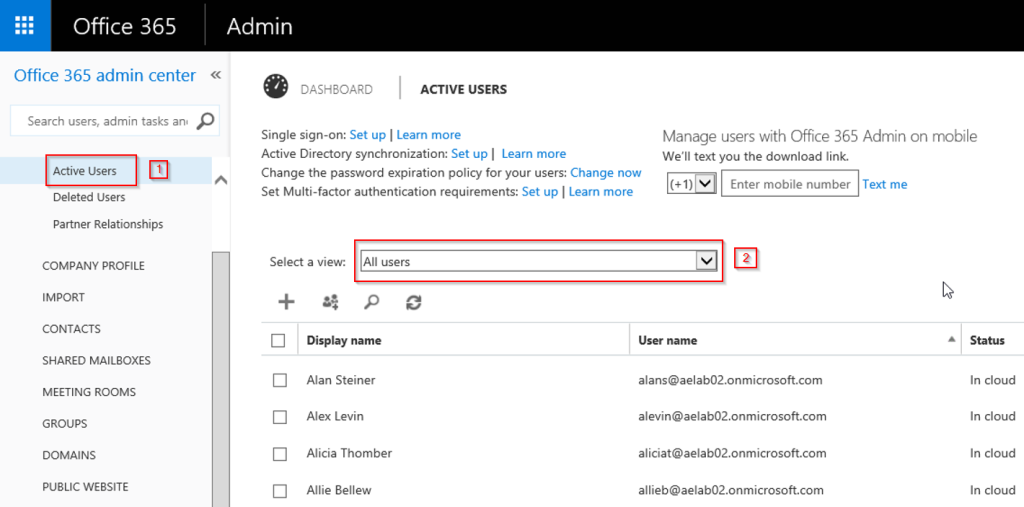Image resolution: width=1024 pixels, height=507 pixels.
Task: Open the GROUPS section
Action: point(65,423)
